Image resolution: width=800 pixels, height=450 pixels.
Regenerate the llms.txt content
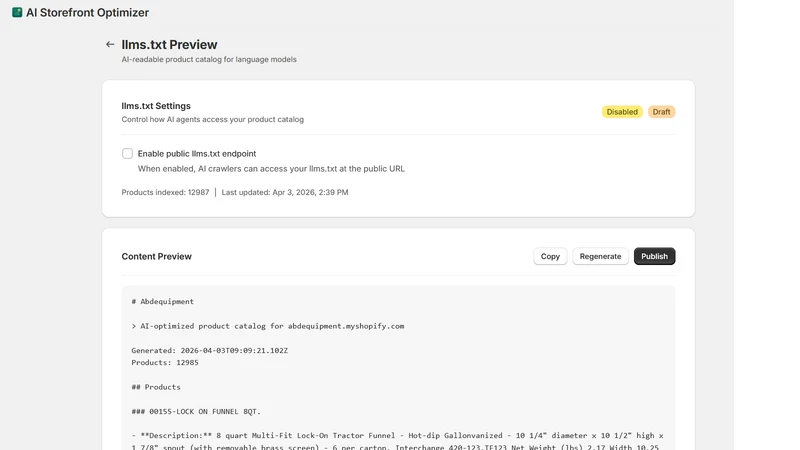click(600, 256)
